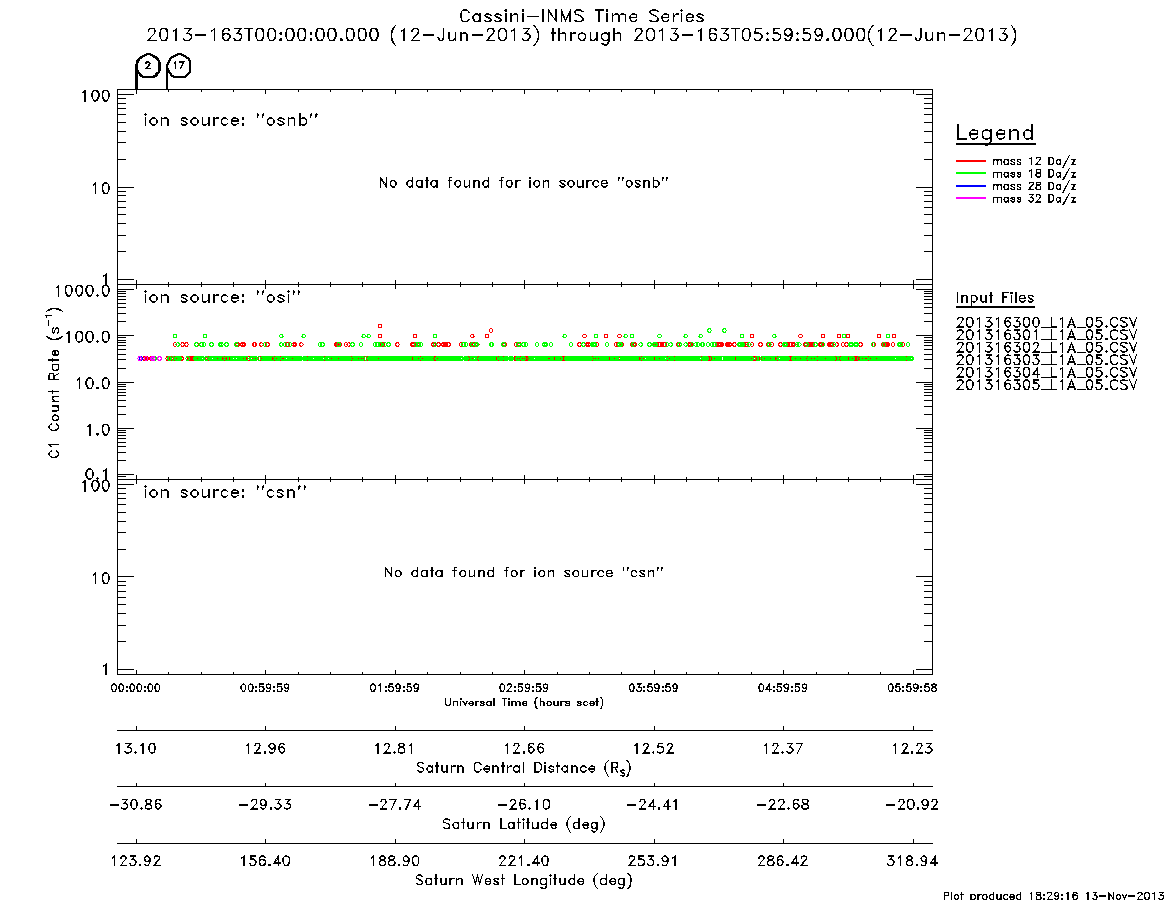Viewport: 1165px width, 900px height.
Task: Click 'No data found for ion source "osnb"'
Action: (524, 183)
